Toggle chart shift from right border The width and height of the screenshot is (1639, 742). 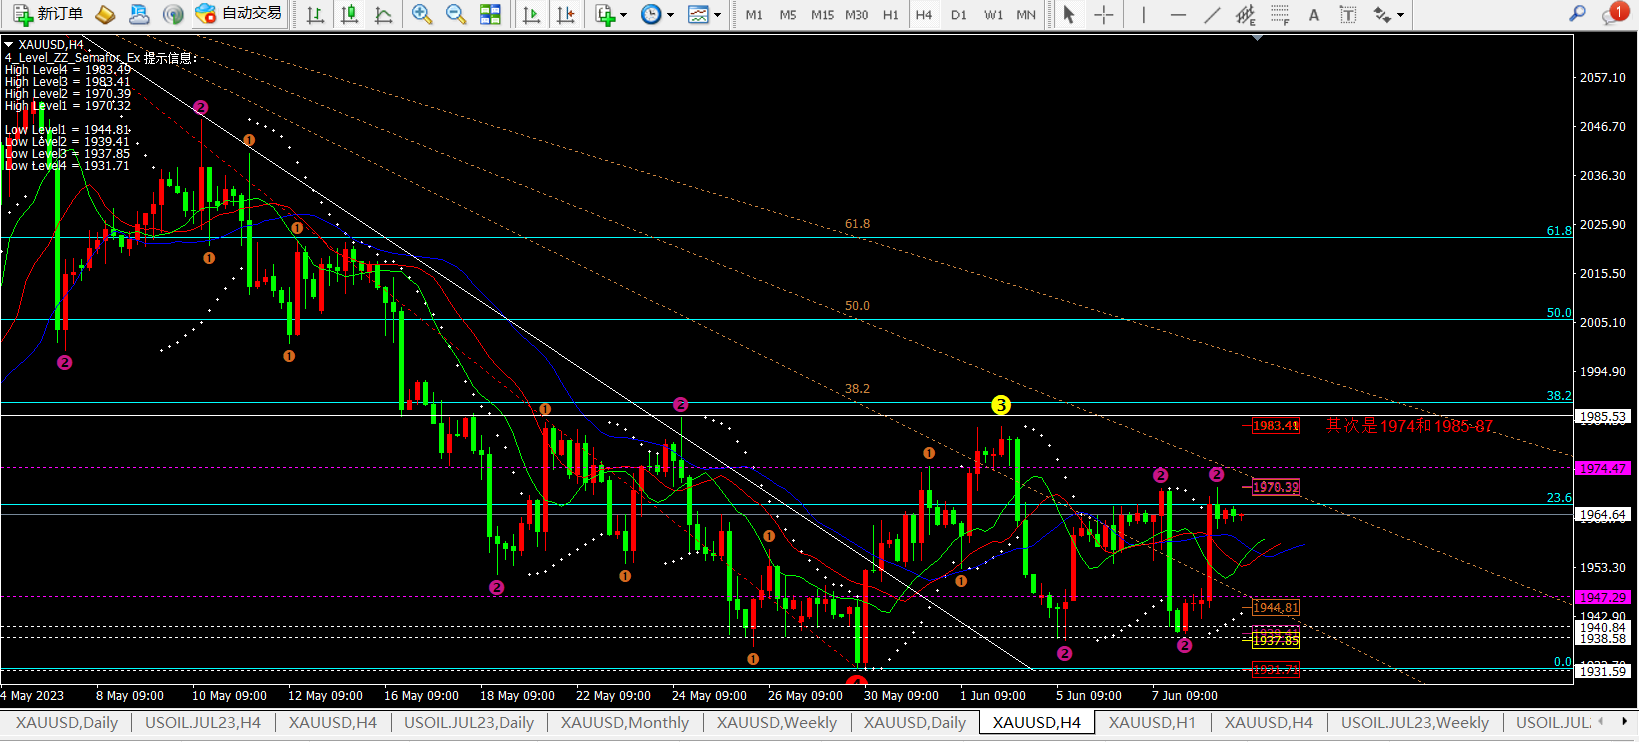566,14
